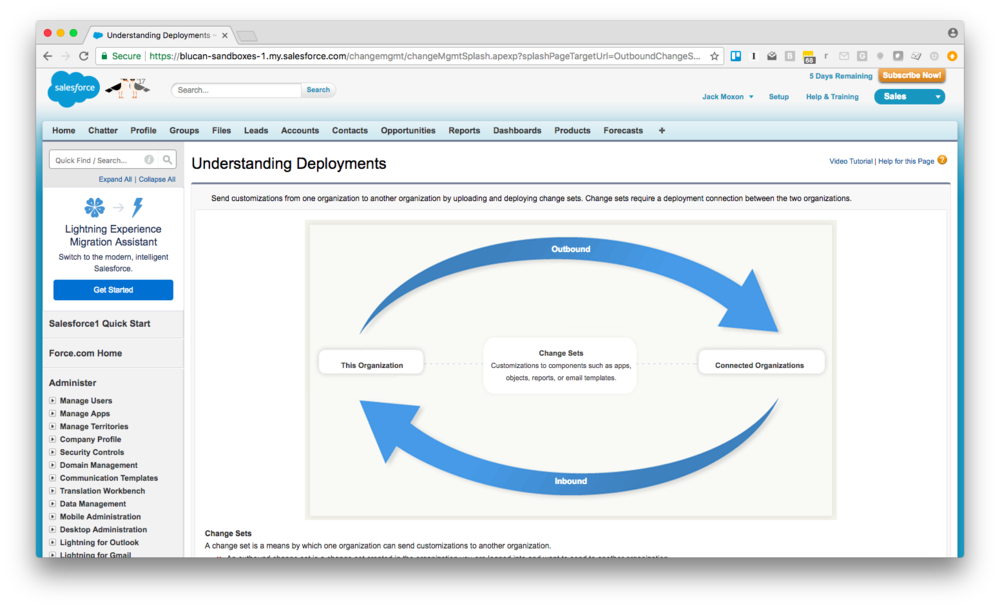Screen dimensions: 1000x609
Task: Open the Instapaper "I" browser extension
Action: (x=753, y=56)
